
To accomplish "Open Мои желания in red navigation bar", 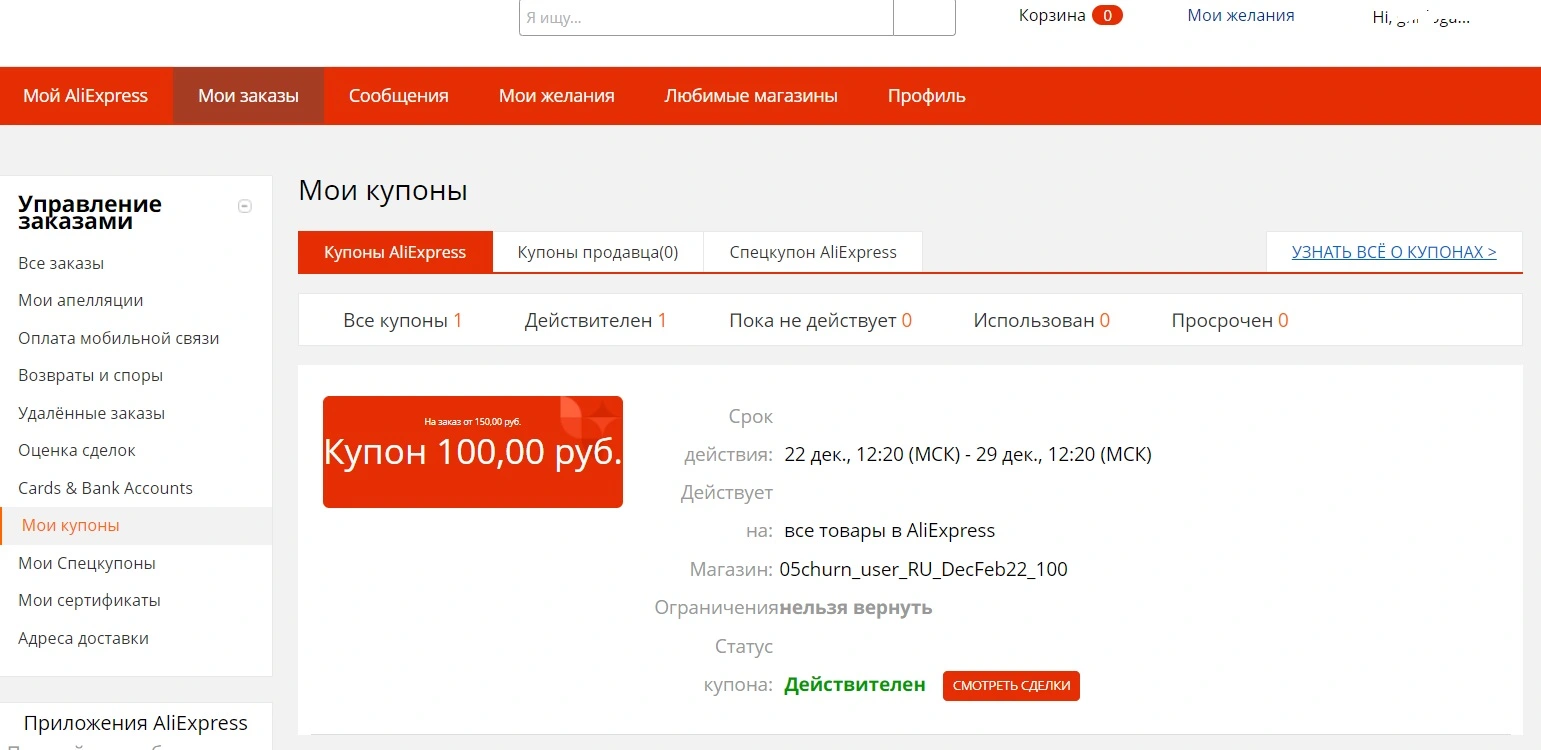I will tap(557, 96).
